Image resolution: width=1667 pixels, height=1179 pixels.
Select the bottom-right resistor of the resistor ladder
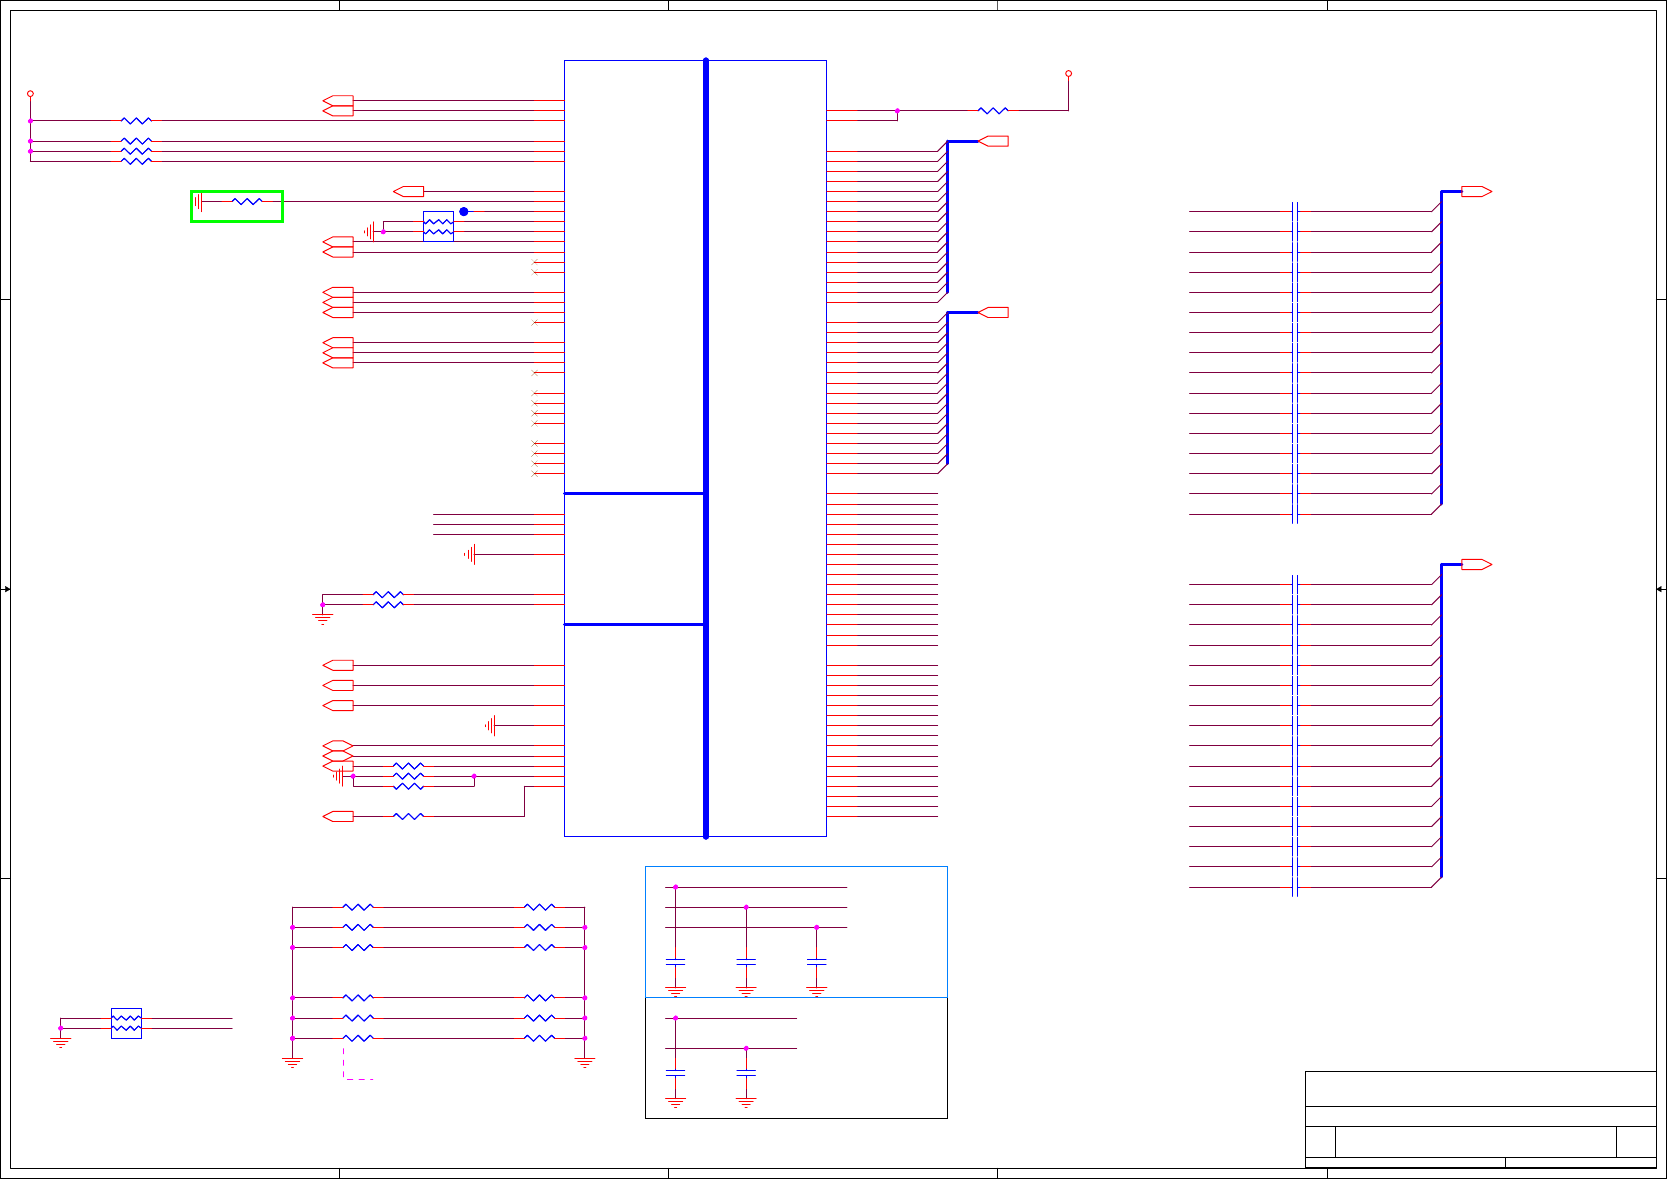click(x=539, y=1038)
